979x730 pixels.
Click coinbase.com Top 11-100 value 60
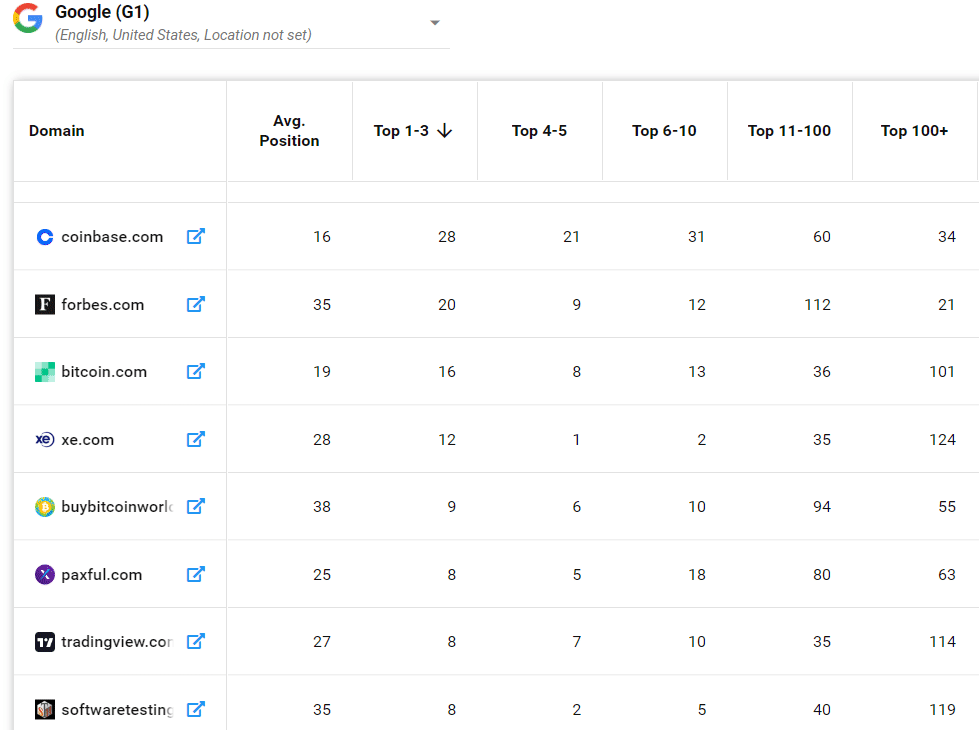822,237
